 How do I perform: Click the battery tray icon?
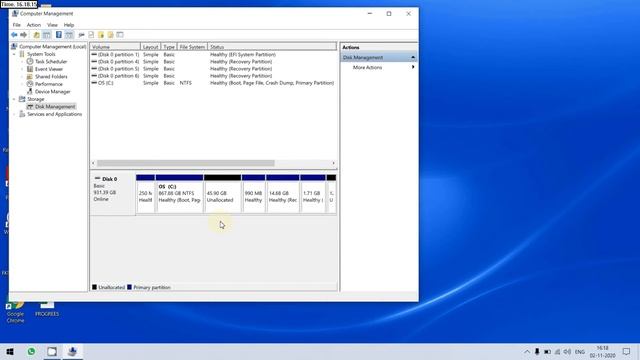point(547,351)
